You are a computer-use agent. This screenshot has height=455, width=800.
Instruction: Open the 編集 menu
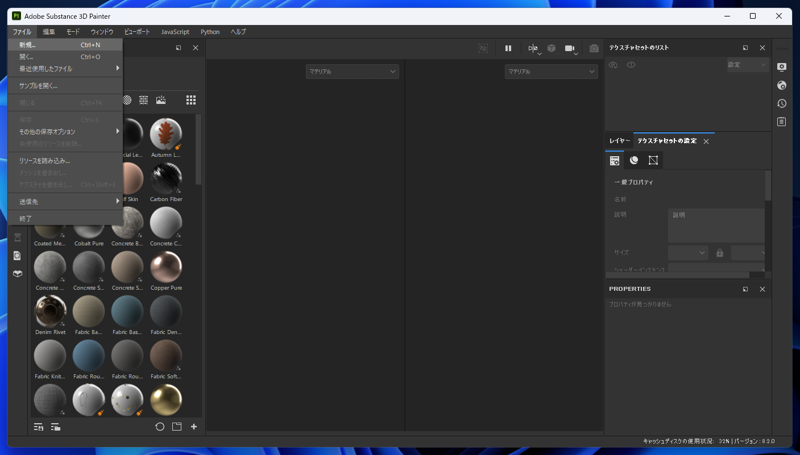(x=49, y=32)
